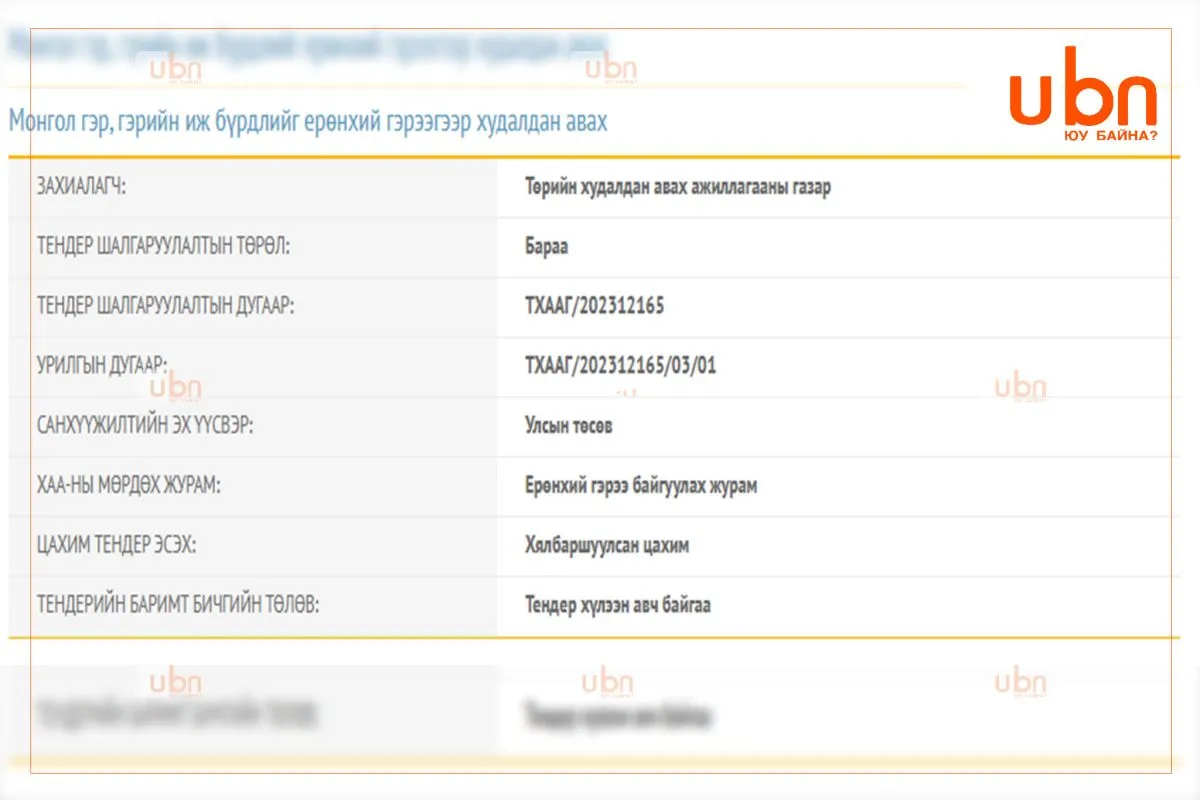Click the 'Хялбаршуулсан цахим' value
Screen dimensions: 1200x800
coord(607,546)
